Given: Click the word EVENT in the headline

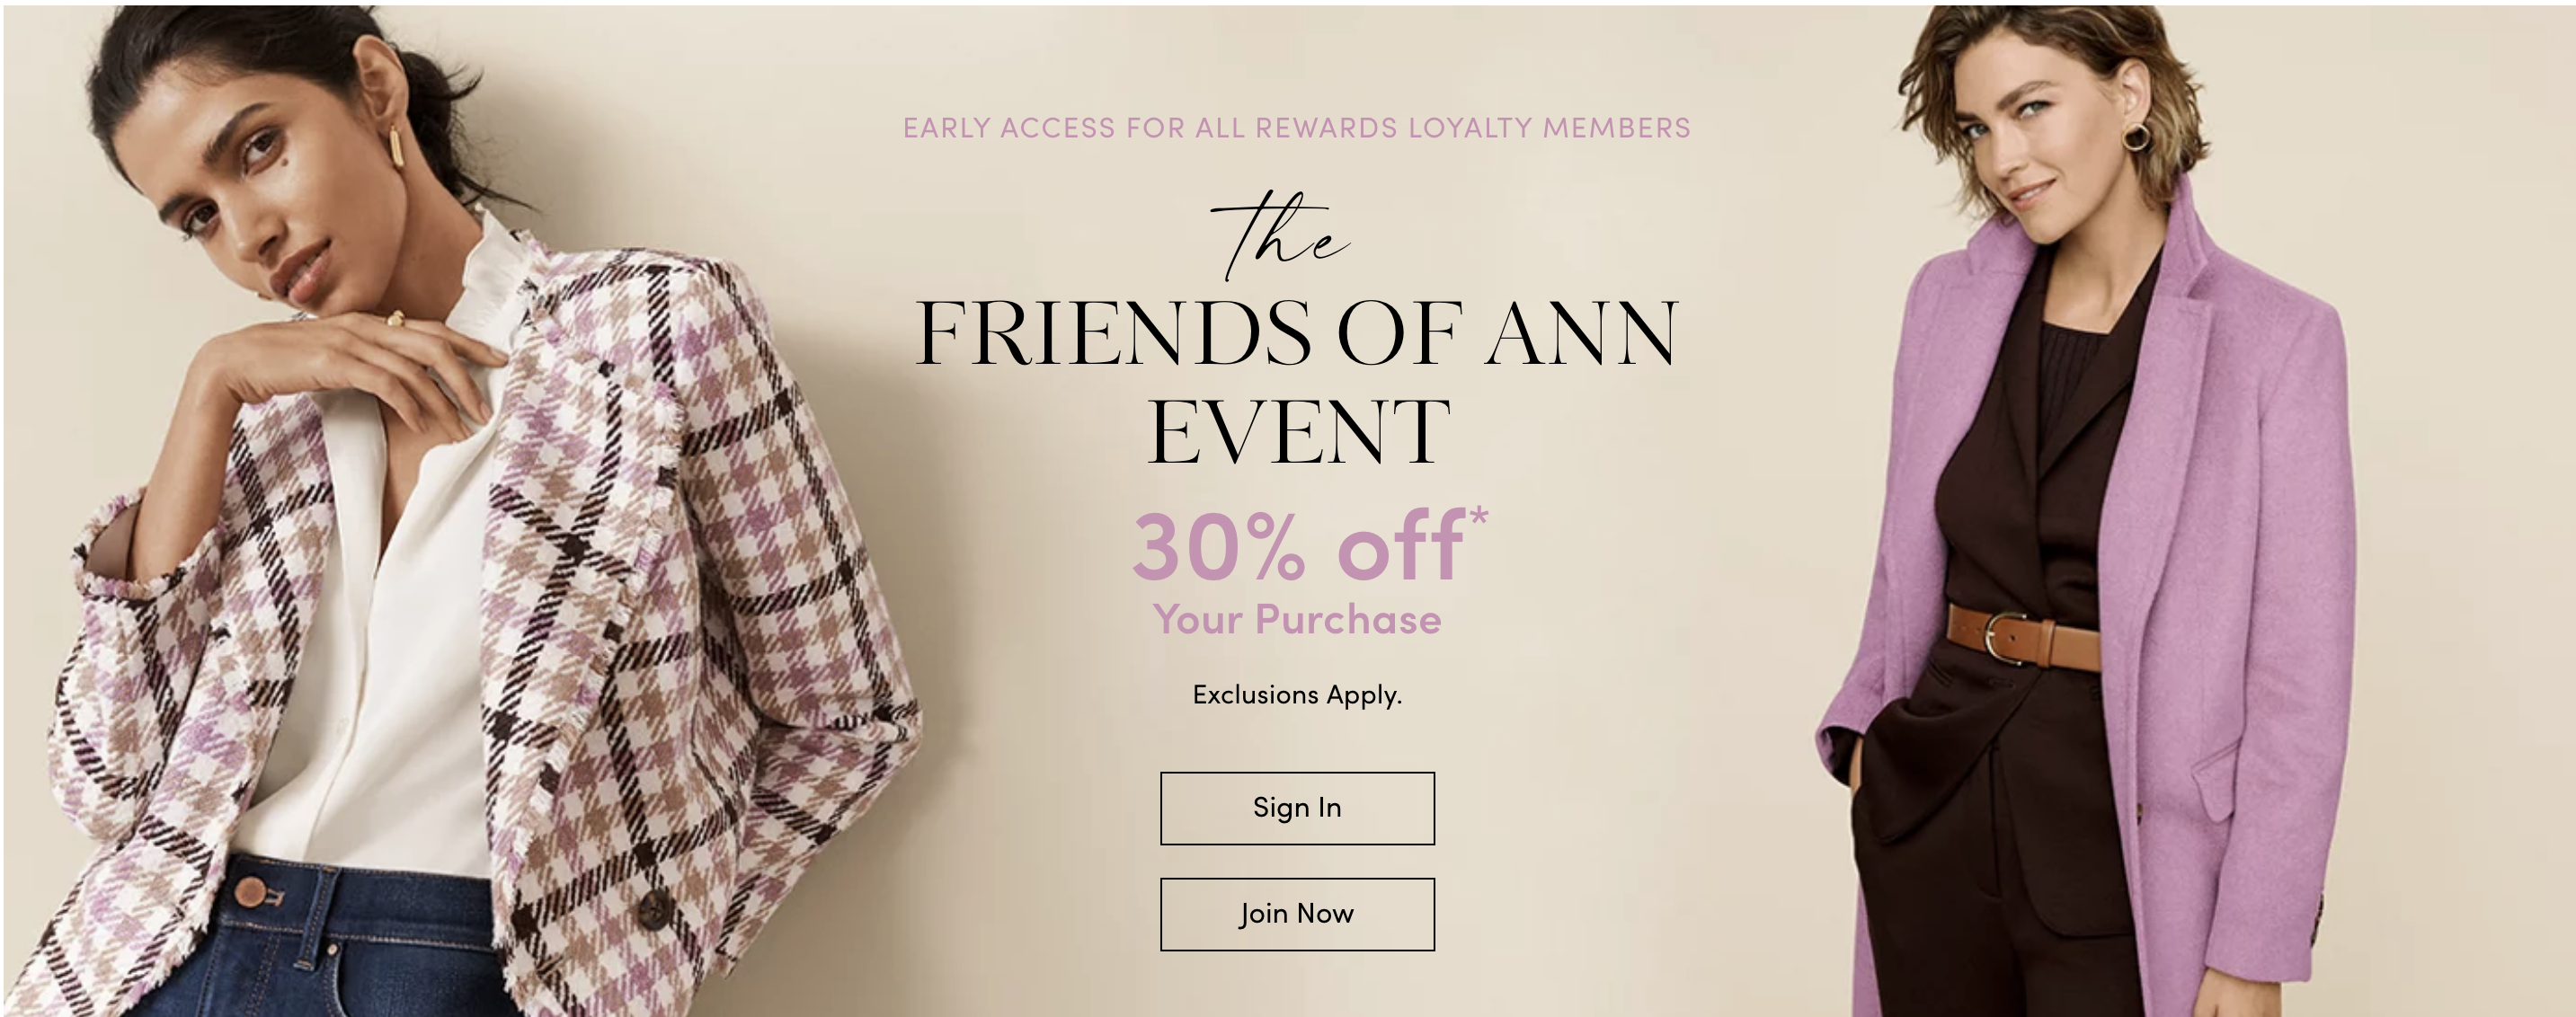Looking at the screenshot, I should (x=1297, y=432).
